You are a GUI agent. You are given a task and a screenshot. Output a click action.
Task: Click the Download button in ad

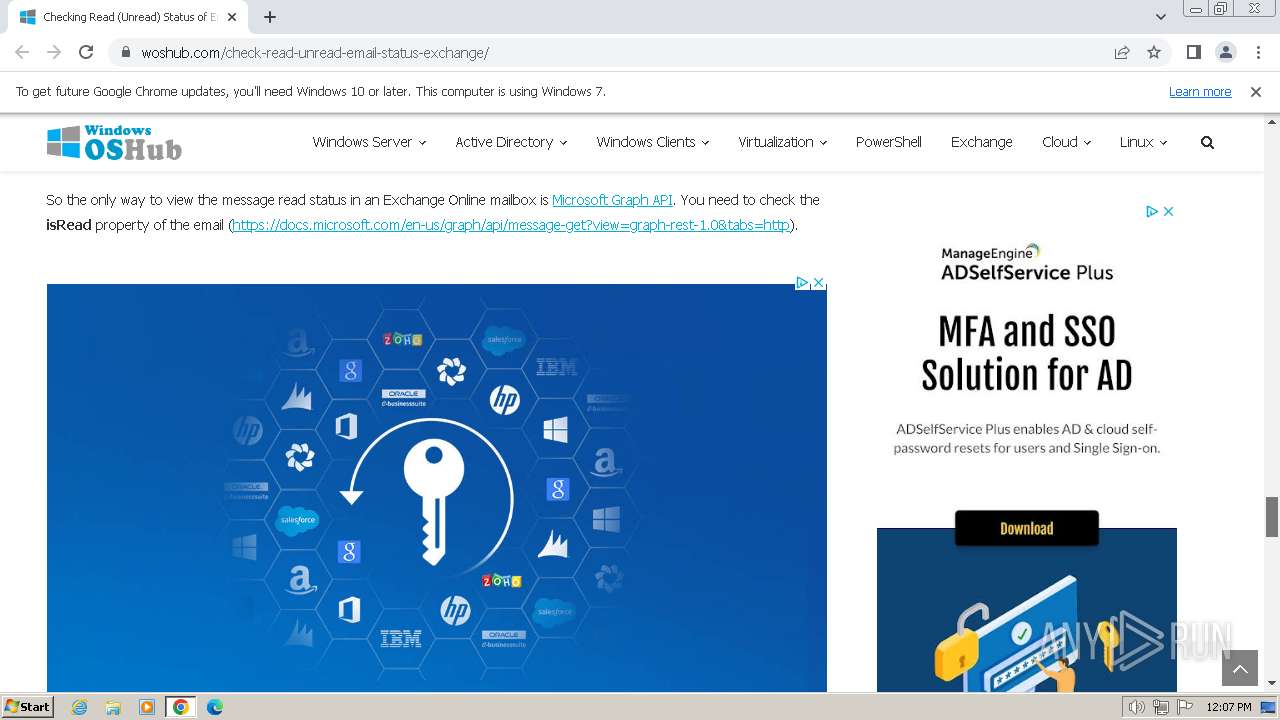pos(1027,528)
